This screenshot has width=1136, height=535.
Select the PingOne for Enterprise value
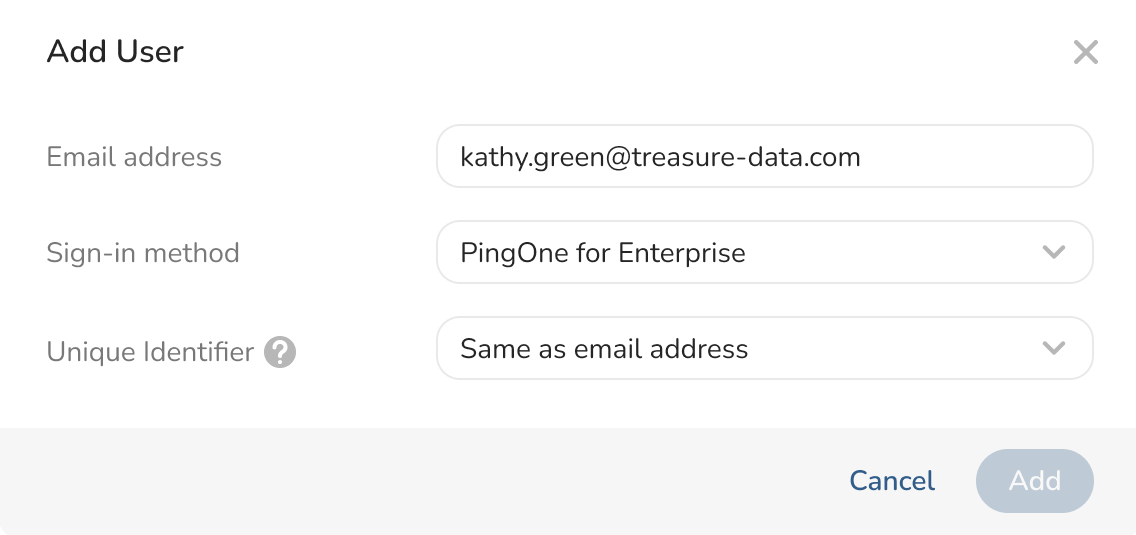point(602,252)
